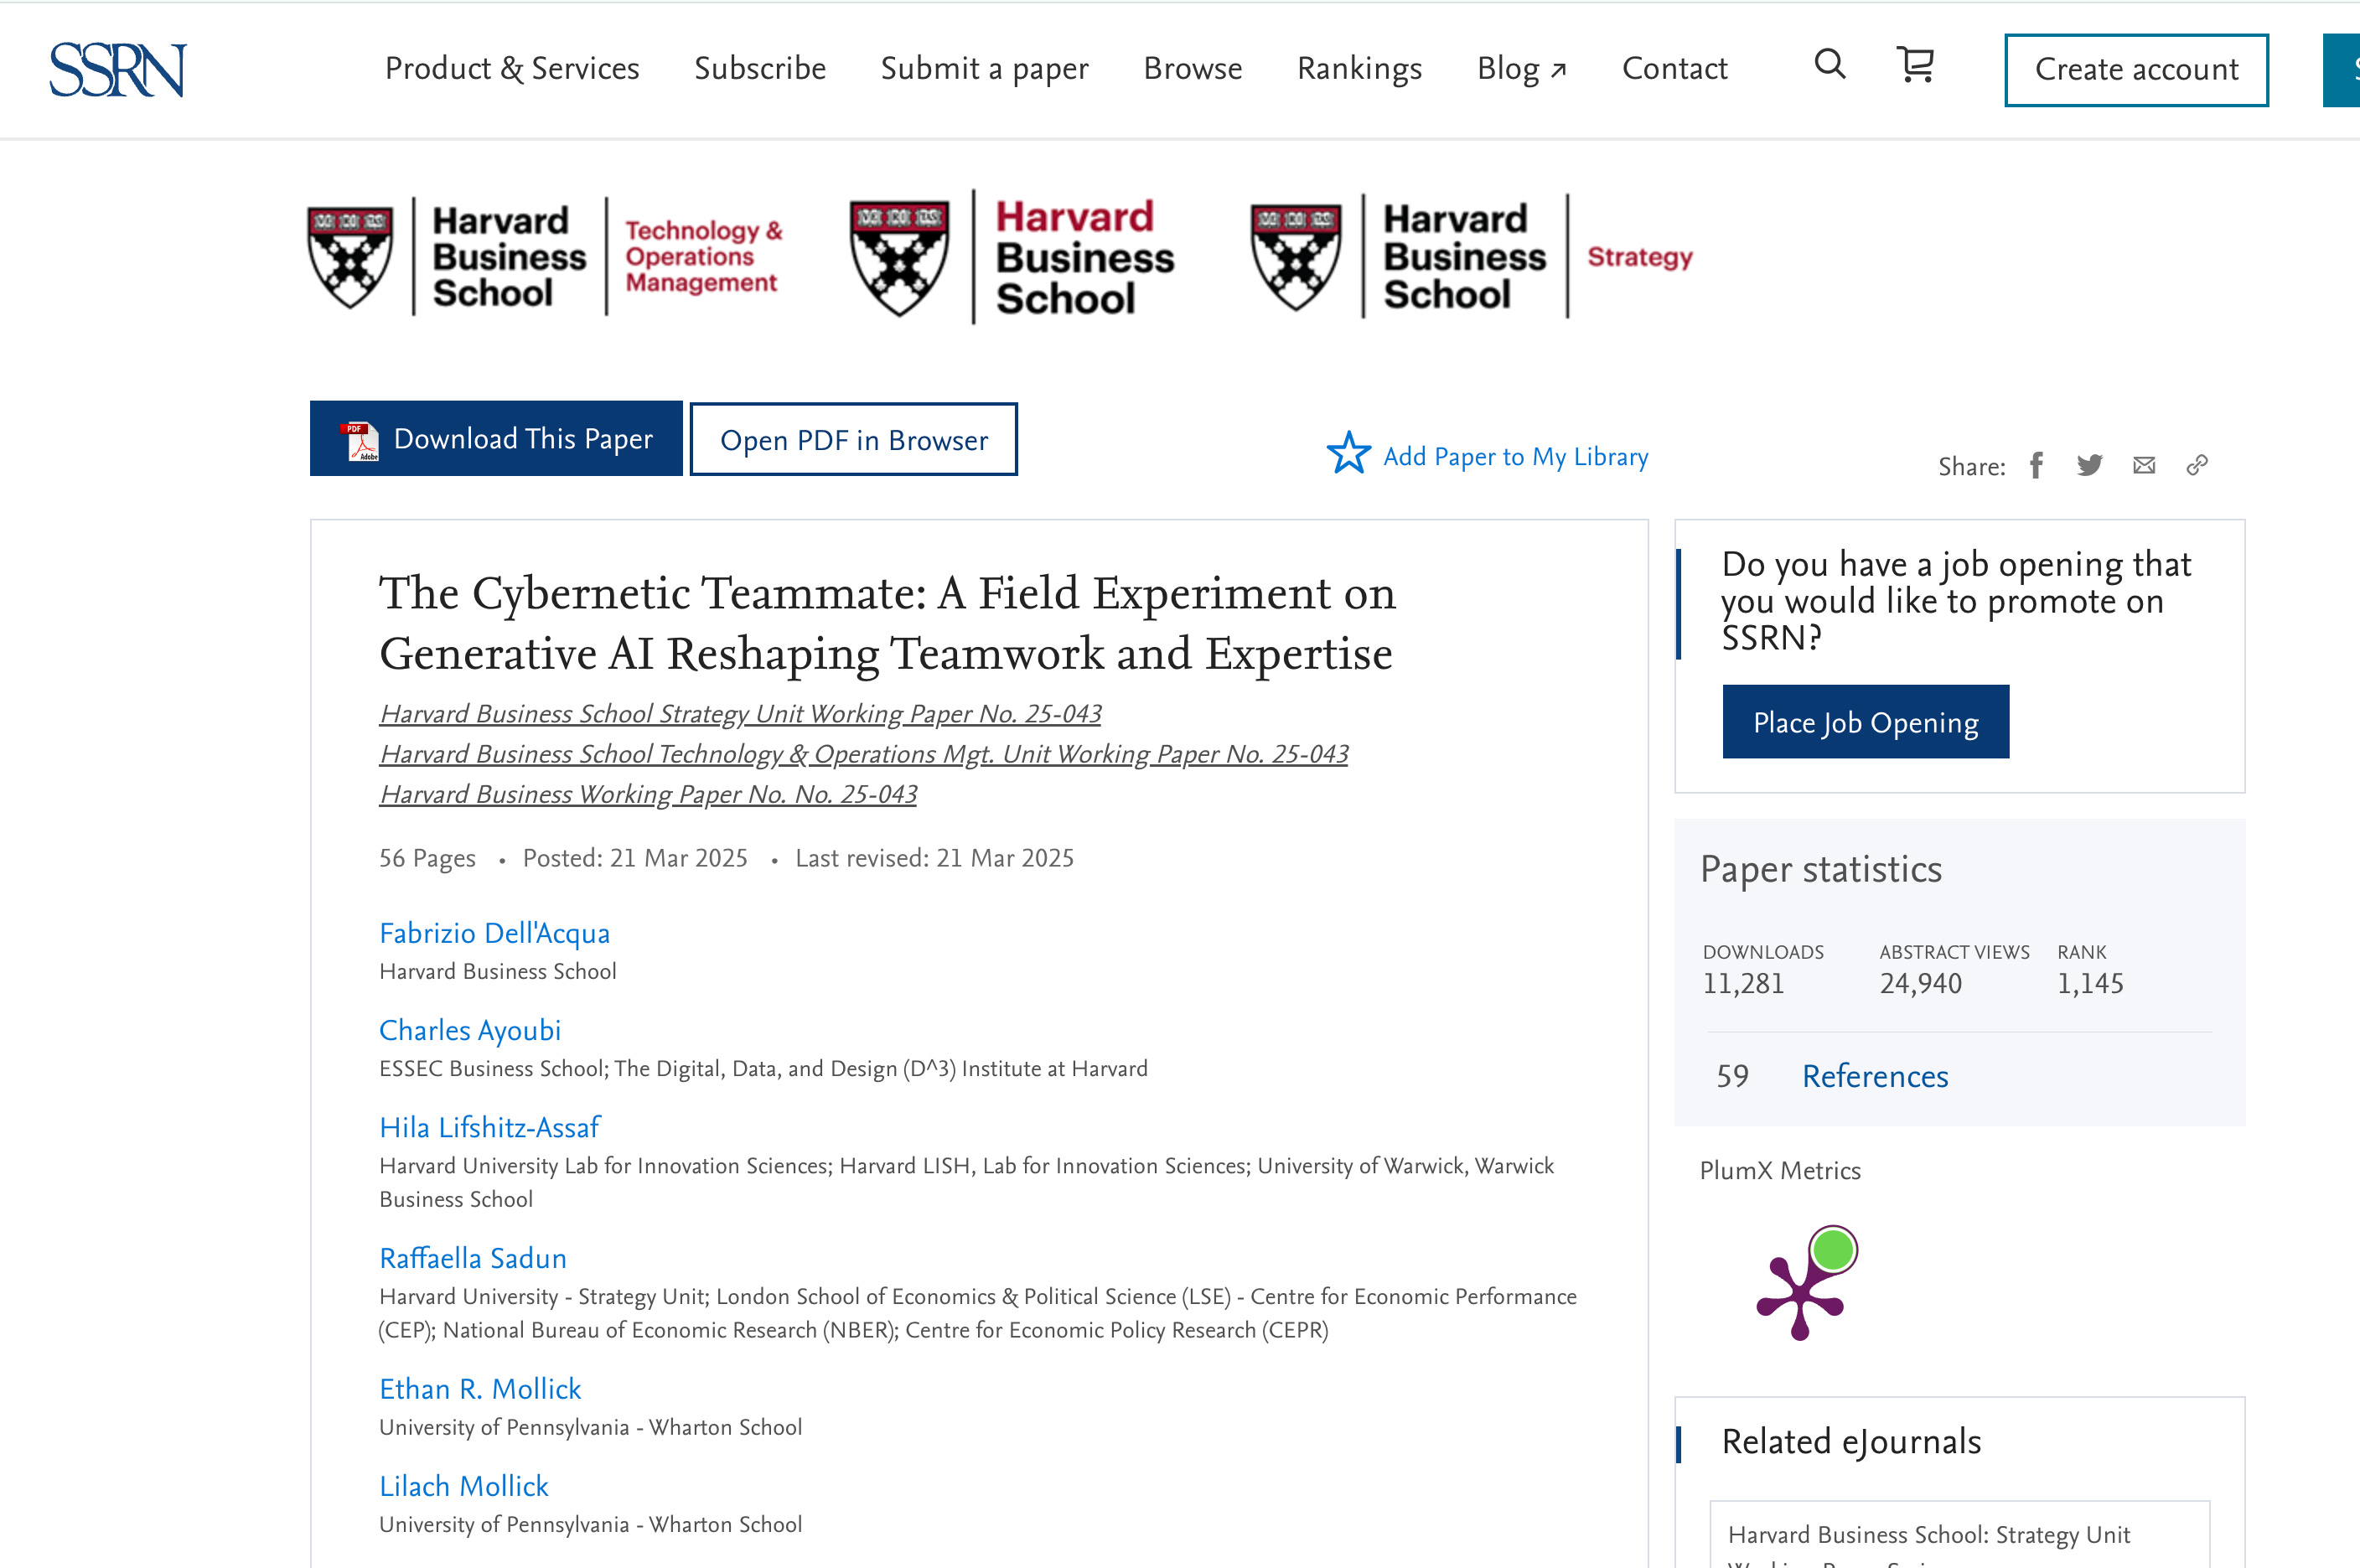The width and height of the screenshot is (2360, 1568).
Task: Open Technology & Operations Mgt. Unit Working Paper link
Action: coord(863,754)
